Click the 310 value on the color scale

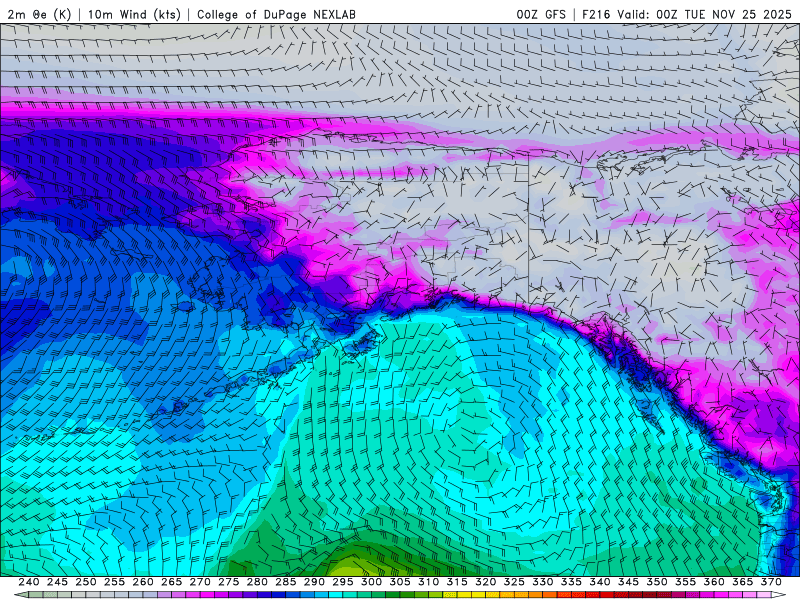click(x=429, y=582)
